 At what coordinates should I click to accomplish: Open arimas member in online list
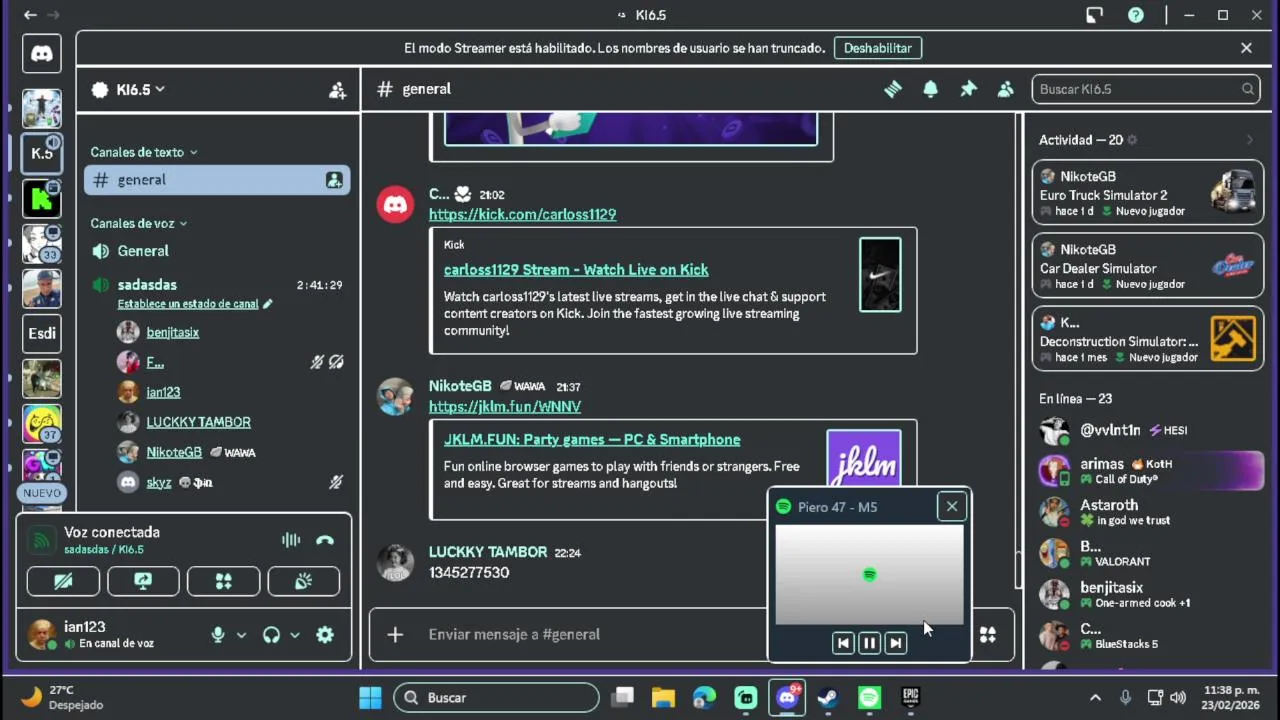(x=1148, y=471)
